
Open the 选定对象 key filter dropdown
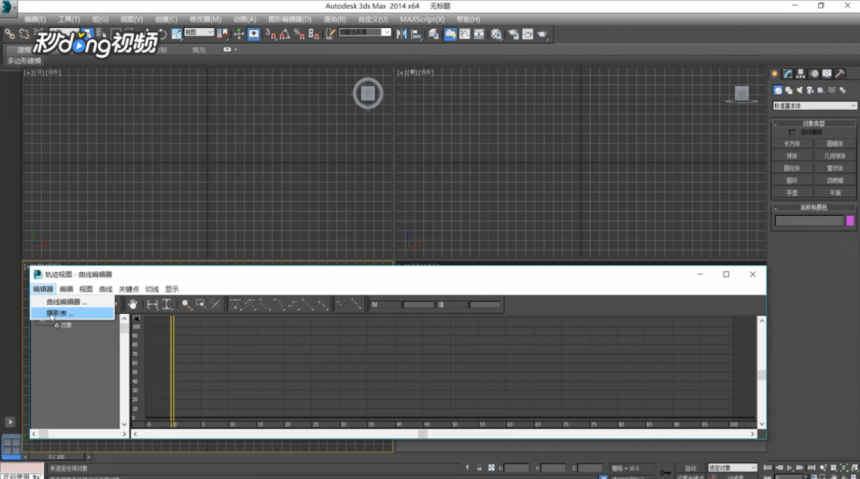pos(732,468)
